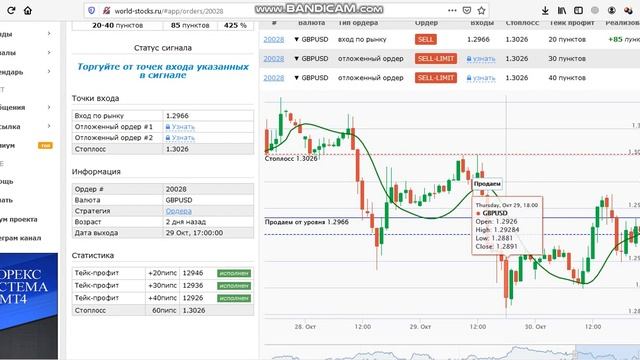Image resolution: width=640 pixels, height=360 pixels.
Task: Click 'Продаем от уровня 1.2966' chart label
Action: 307,222
